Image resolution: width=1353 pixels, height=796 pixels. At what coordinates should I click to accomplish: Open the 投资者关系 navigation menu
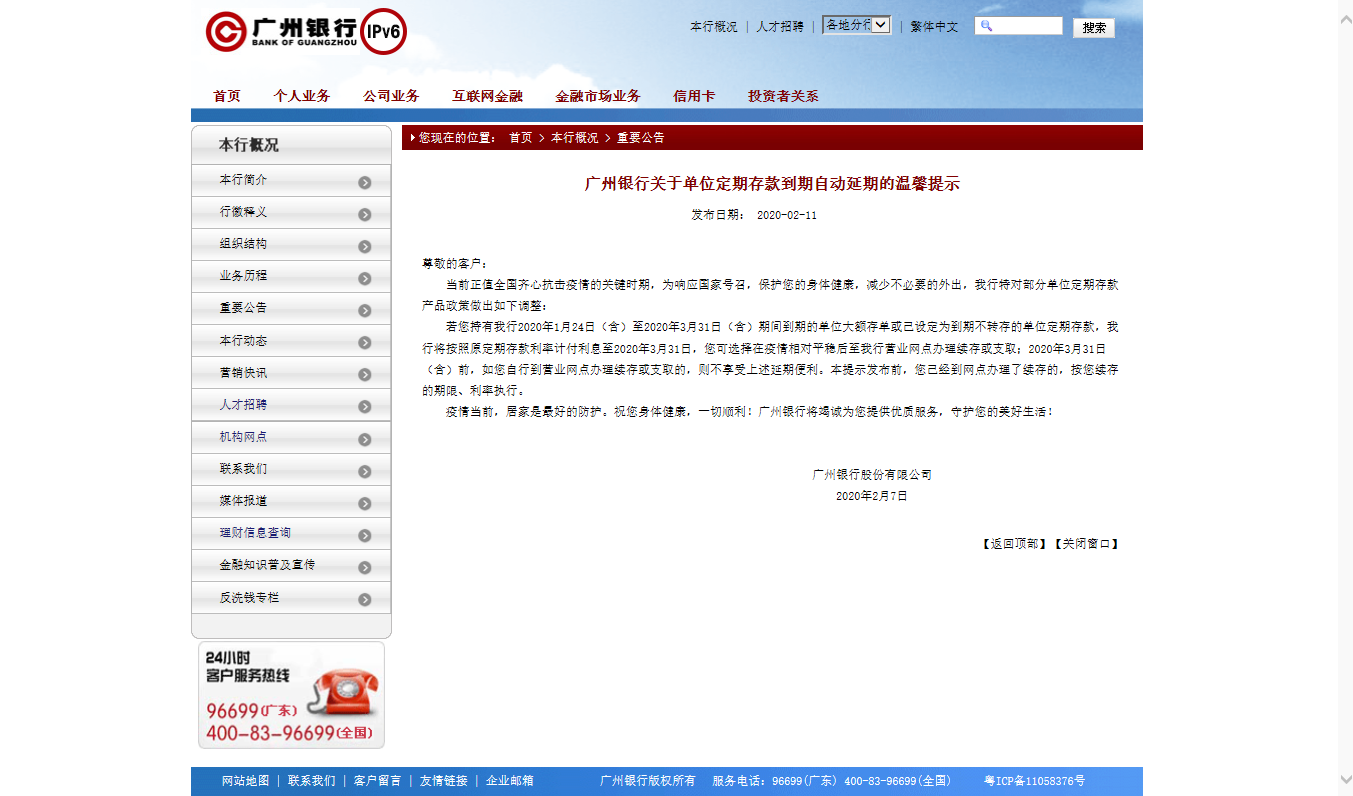point(783,96)
